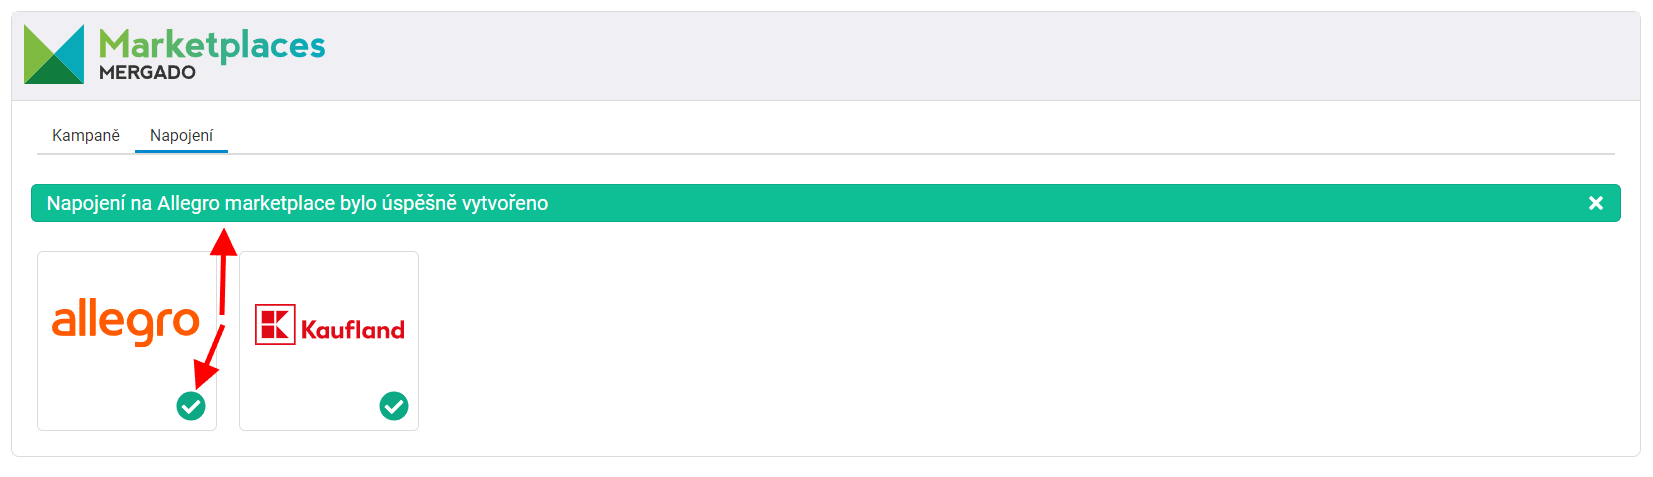Click the green checkmark on Kaufland card

click(394, 406)
